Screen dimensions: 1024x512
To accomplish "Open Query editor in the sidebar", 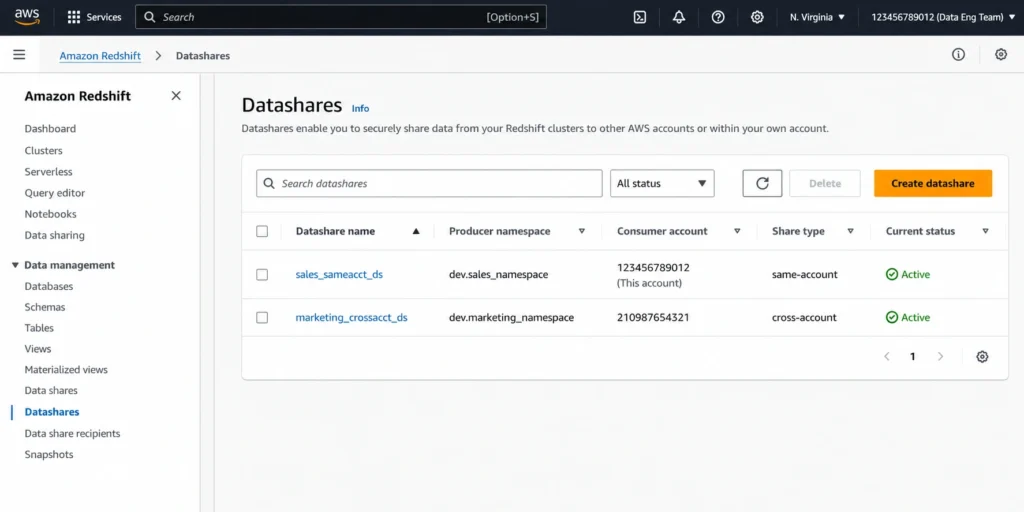I will (55, 193).
